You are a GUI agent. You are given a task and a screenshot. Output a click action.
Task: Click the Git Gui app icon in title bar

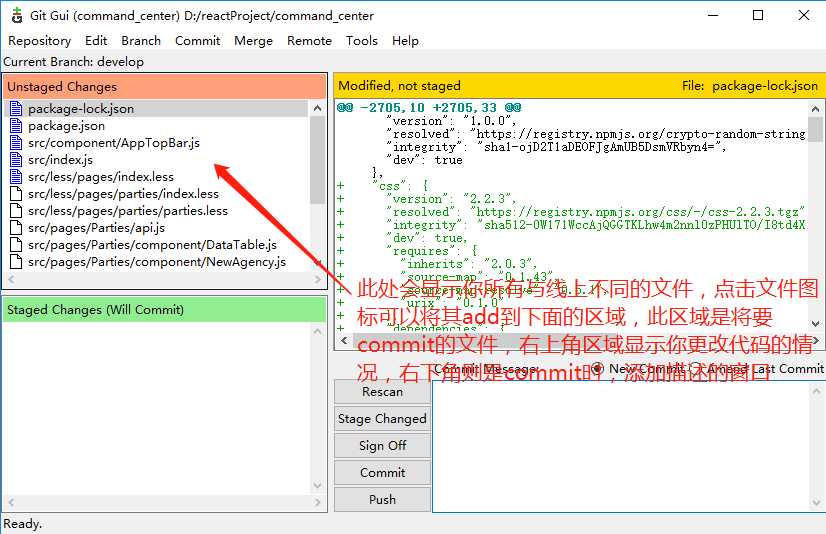tap(17, 15)
